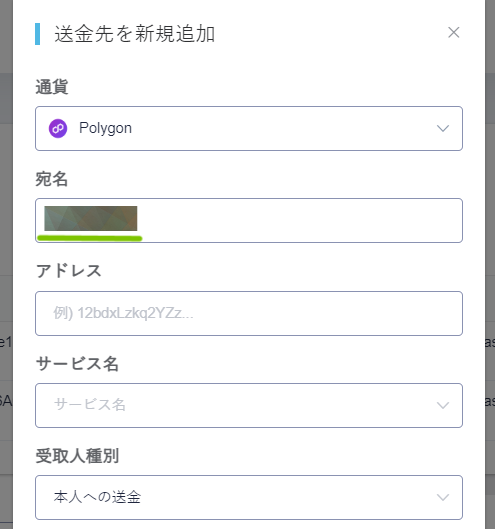Click the 受取人種別 field label
The width and height of the screenshot is (495, 529).
77,456
